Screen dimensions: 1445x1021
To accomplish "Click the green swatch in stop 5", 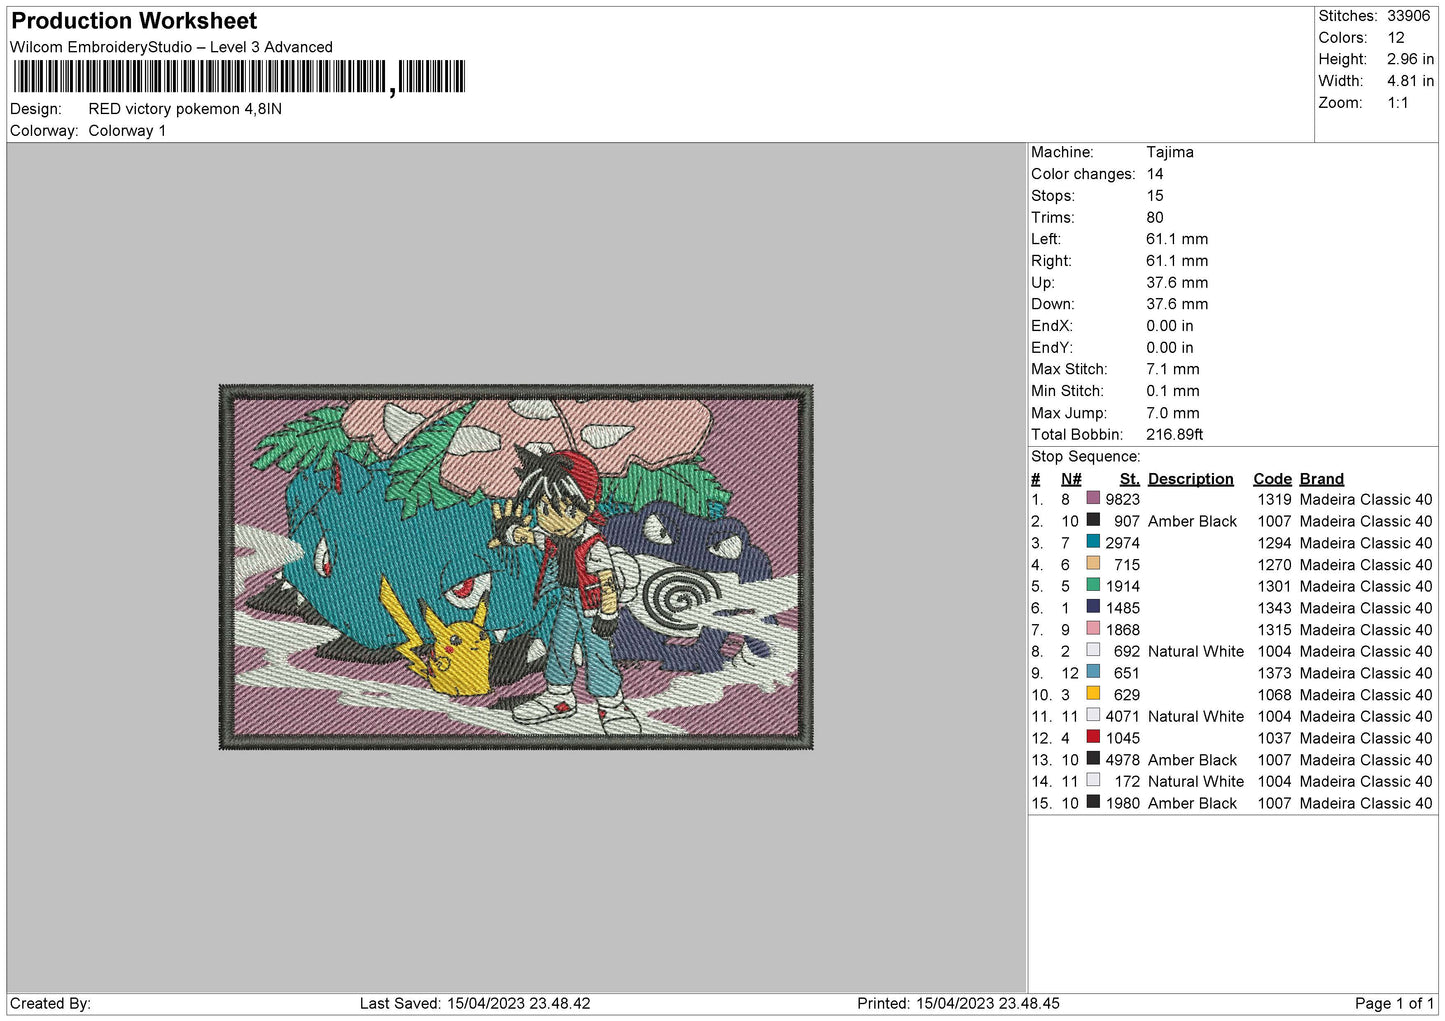I will click(x=1093, y=585).
